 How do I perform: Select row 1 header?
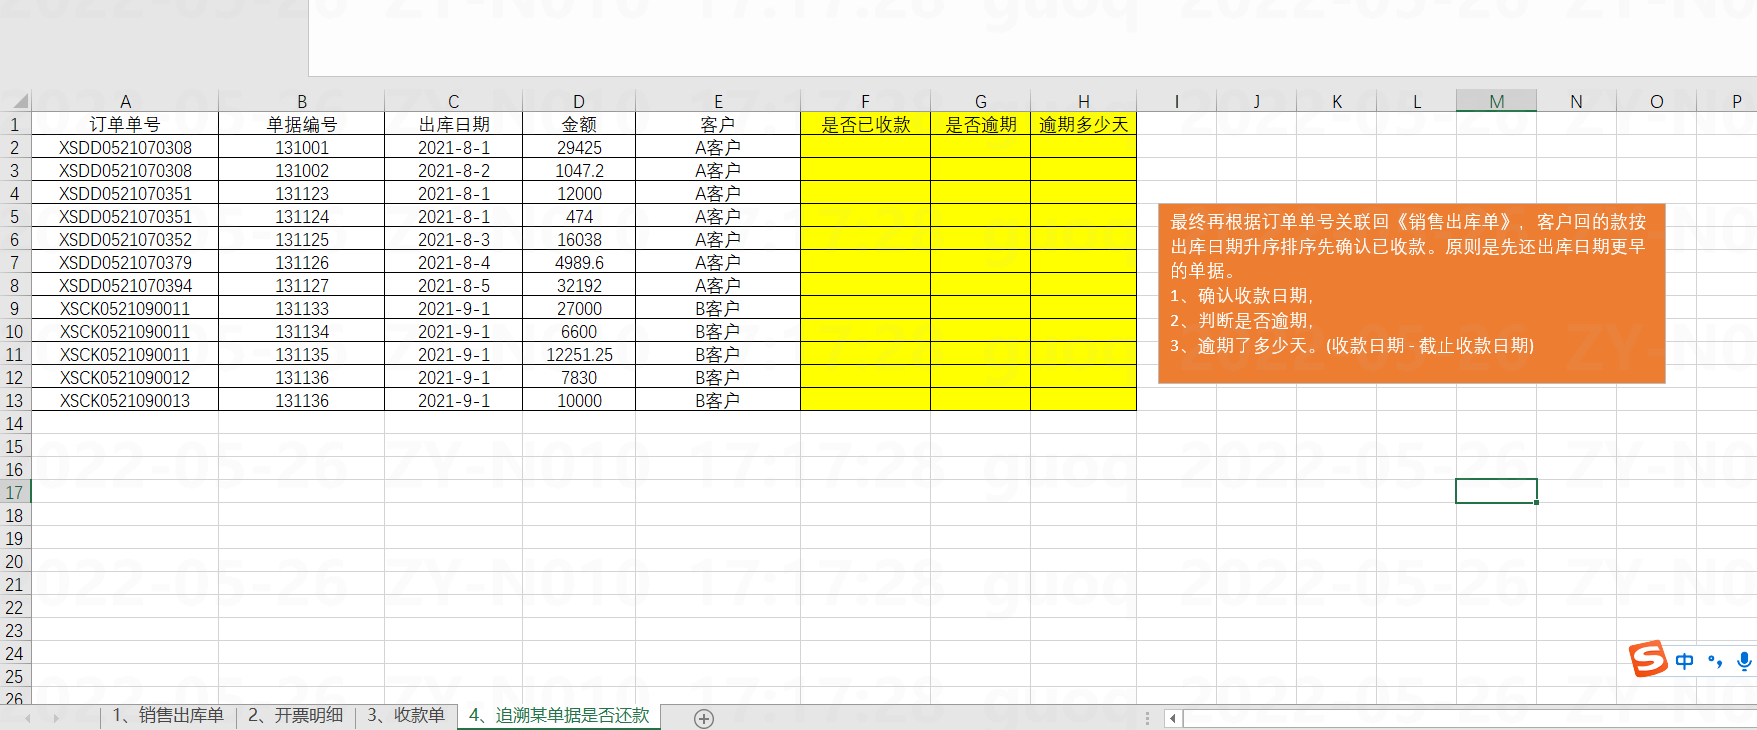15,124
